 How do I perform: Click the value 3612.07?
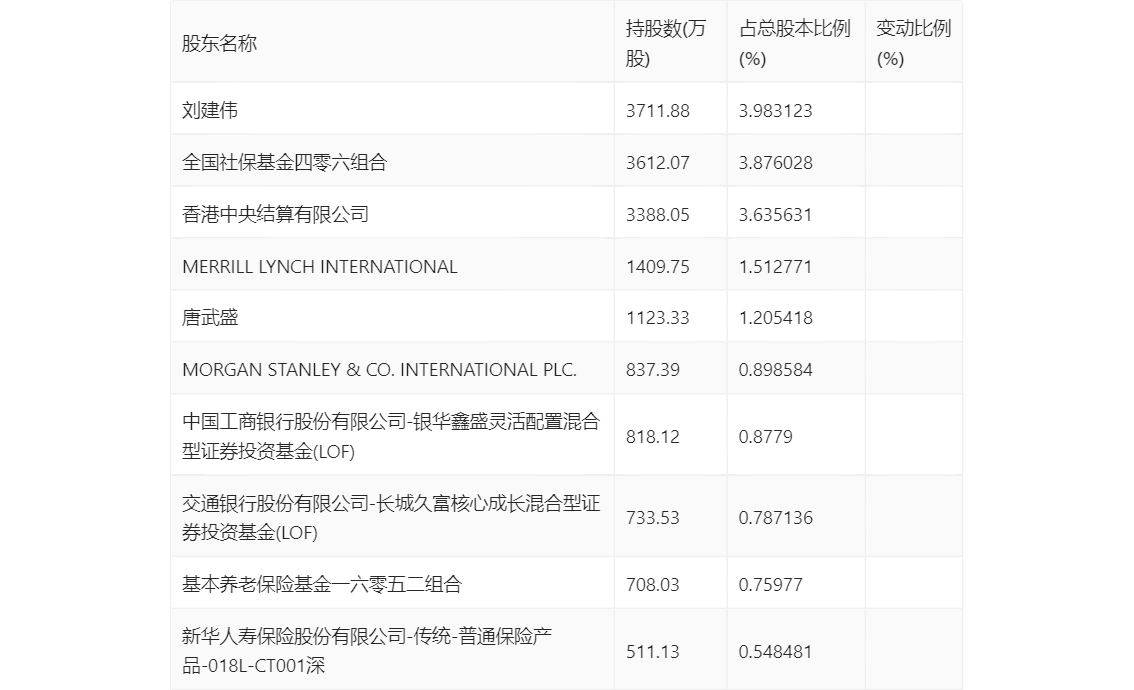(x=657, y=163)
